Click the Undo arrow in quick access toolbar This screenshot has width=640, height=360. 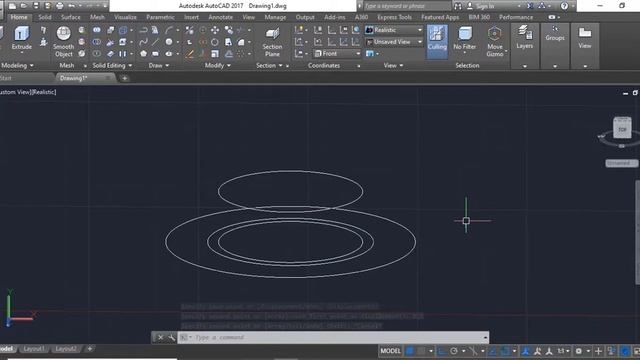[x=72, y=6]
